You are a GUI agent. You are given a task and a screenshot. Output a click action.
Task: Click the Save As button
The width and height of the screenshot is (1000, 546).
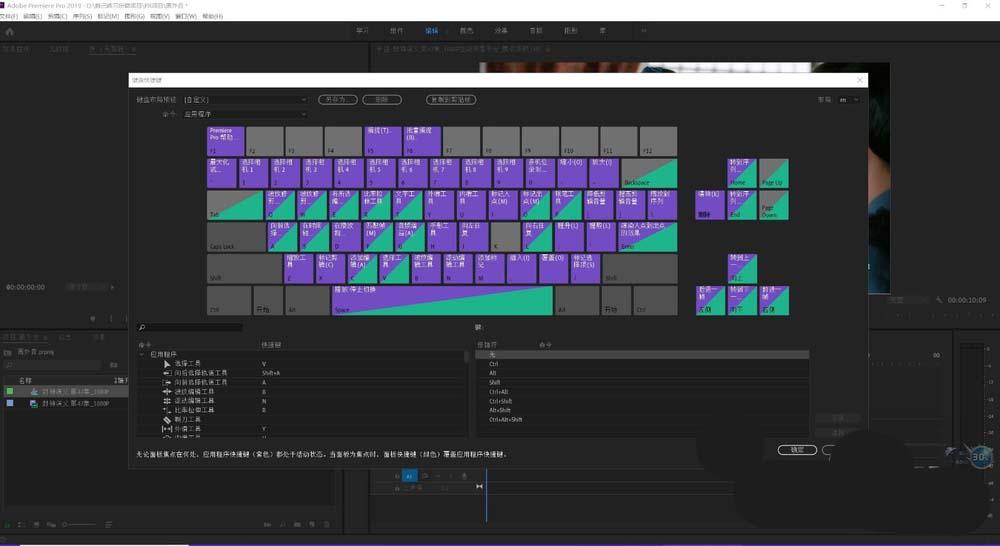[x=338, y=100]
